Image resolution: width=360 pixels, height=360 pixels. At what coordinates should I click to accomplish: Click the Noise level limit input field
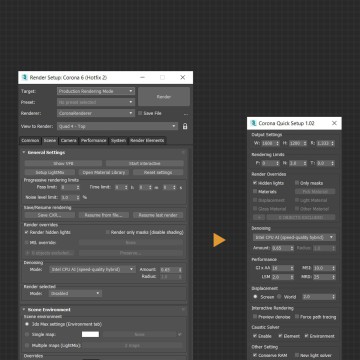click(x=70, y=197)
